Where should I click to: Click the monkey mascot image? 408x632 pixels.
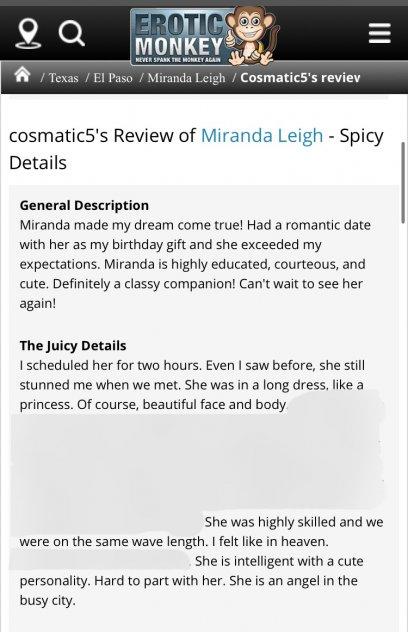[251, 35]
